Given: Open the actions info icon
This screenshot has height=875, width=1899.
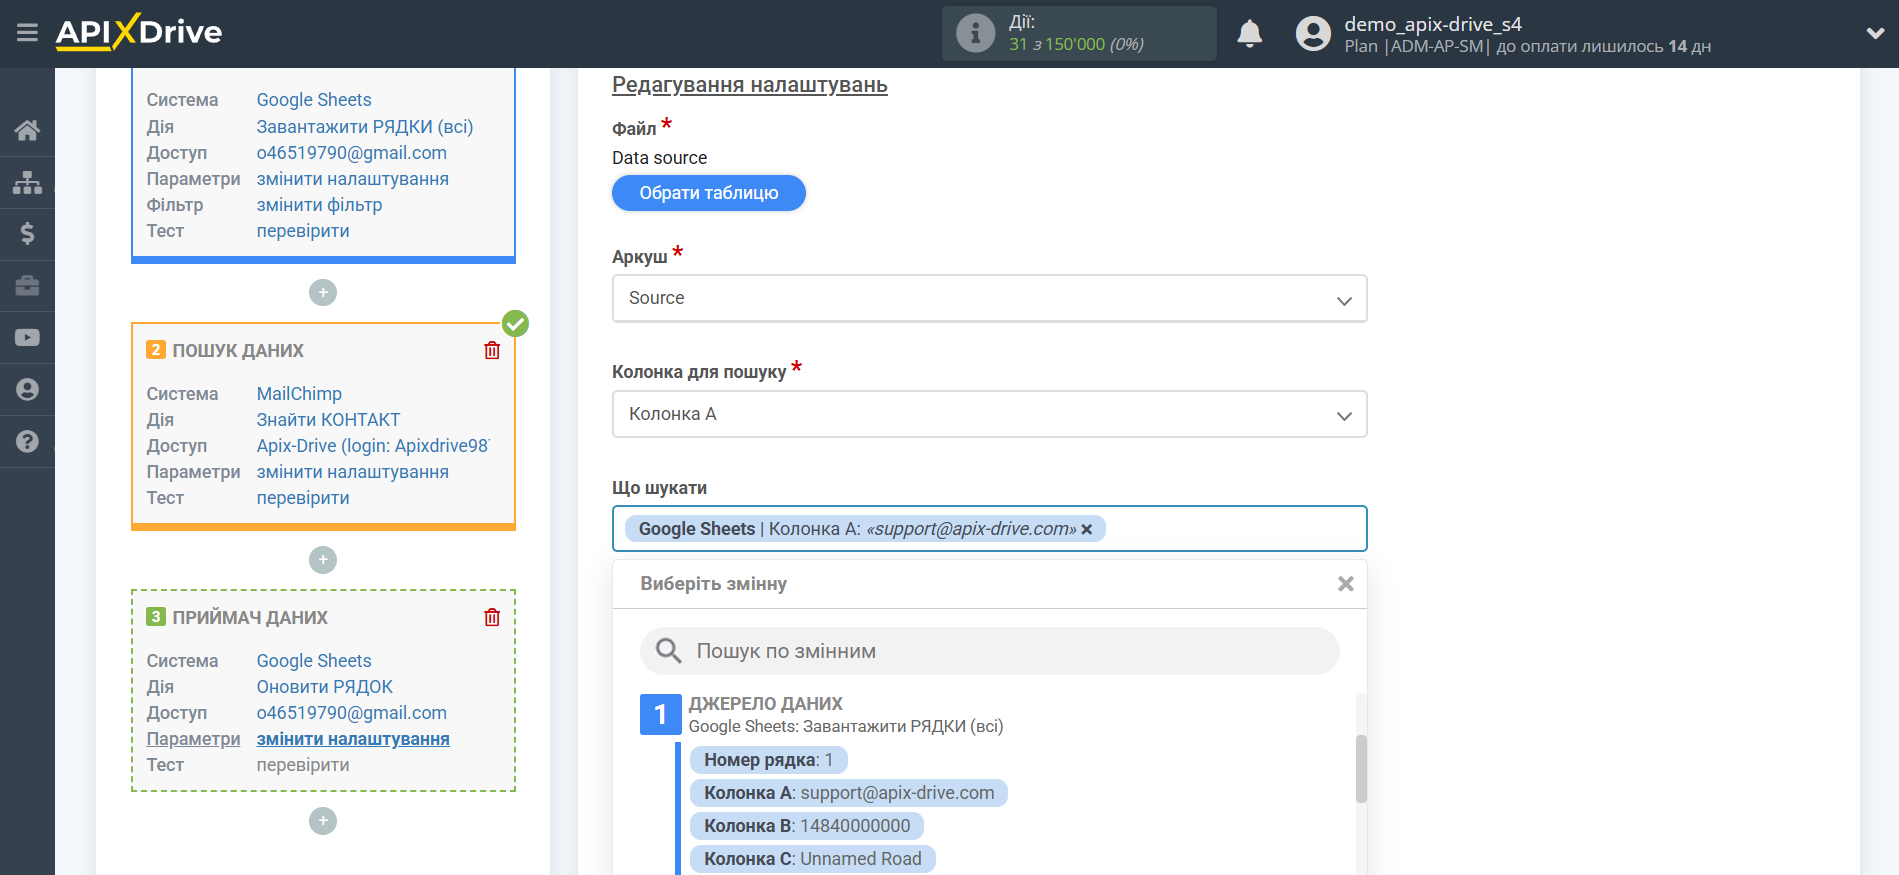Looking at the screenshot, I should tap(975, 33).
